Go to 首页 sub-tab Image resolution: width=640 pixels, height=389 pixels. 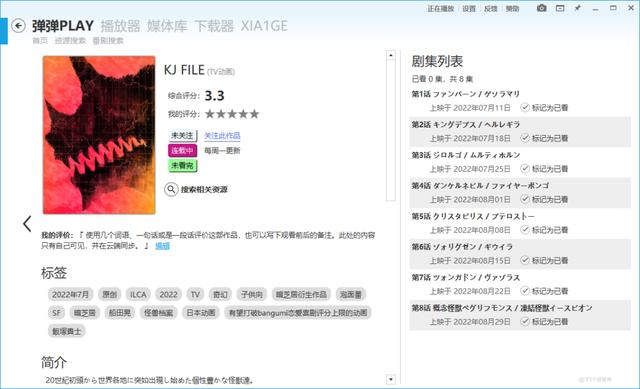40,41
